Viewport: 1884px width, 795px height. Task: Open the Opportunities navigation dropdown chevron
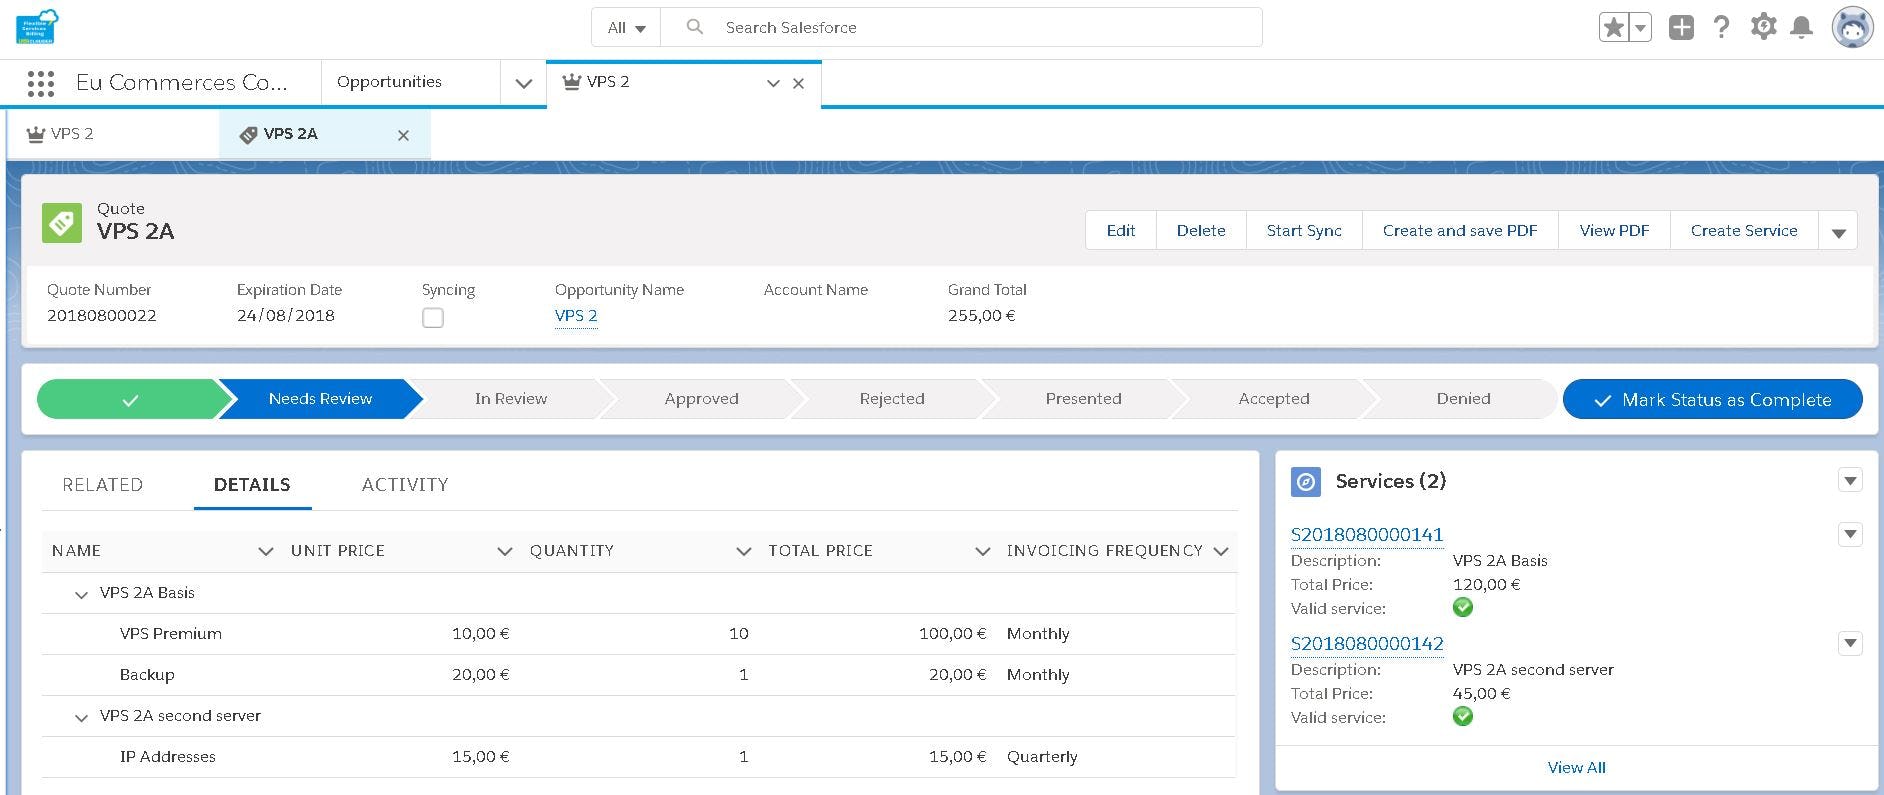click(x=523, y=83)
